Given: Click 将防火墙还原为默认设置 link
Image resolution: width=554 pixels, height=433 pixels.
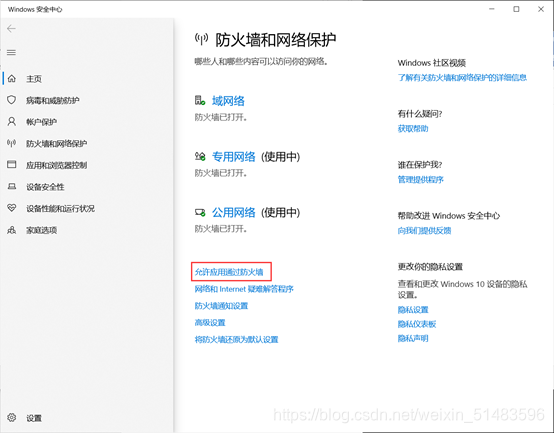Looking at the screenshot, I should pyautogui.click(x=236, y=339).
